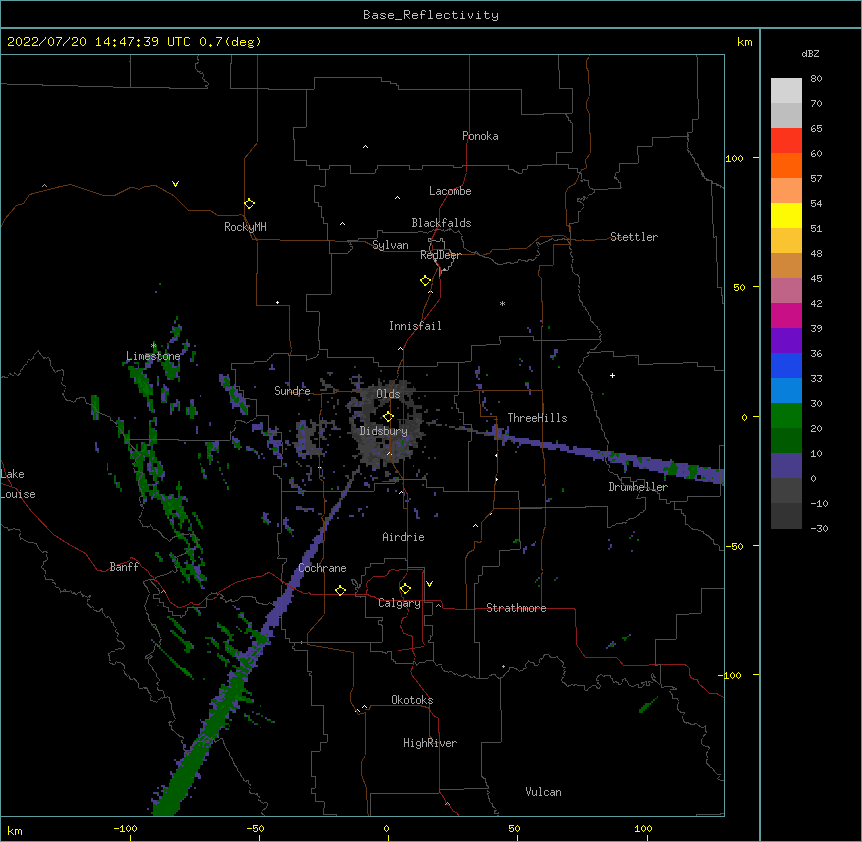The height and width of the screenshot is (842, 862).
Task: Click the Blackfalds label
Action: coord(441,223)
